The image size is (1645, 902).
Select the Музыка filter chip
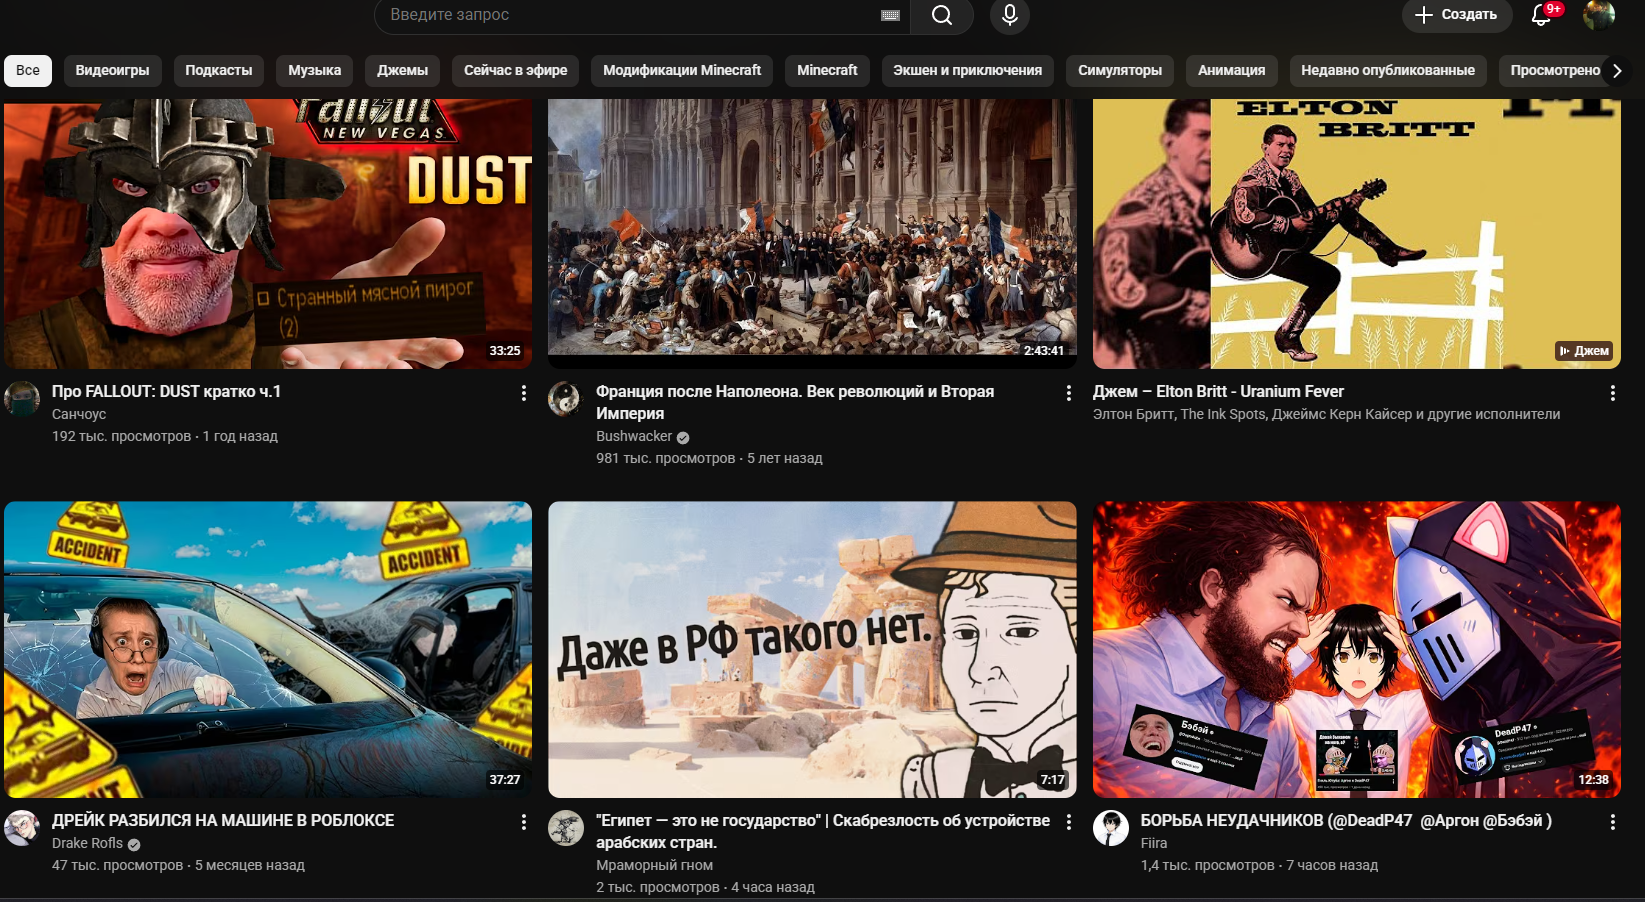coord(315,70)
